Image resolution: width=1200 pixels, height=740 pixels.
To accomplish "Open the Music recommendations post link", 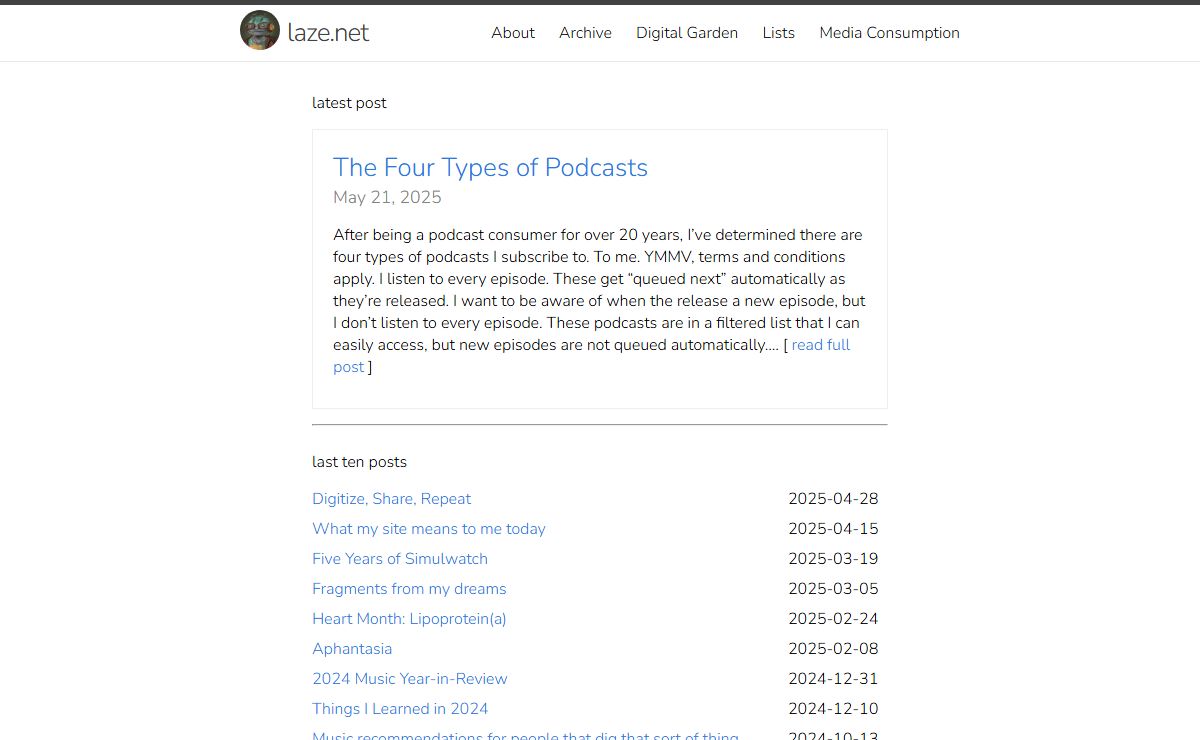I will pyautogui.click(x=525, y=735).
